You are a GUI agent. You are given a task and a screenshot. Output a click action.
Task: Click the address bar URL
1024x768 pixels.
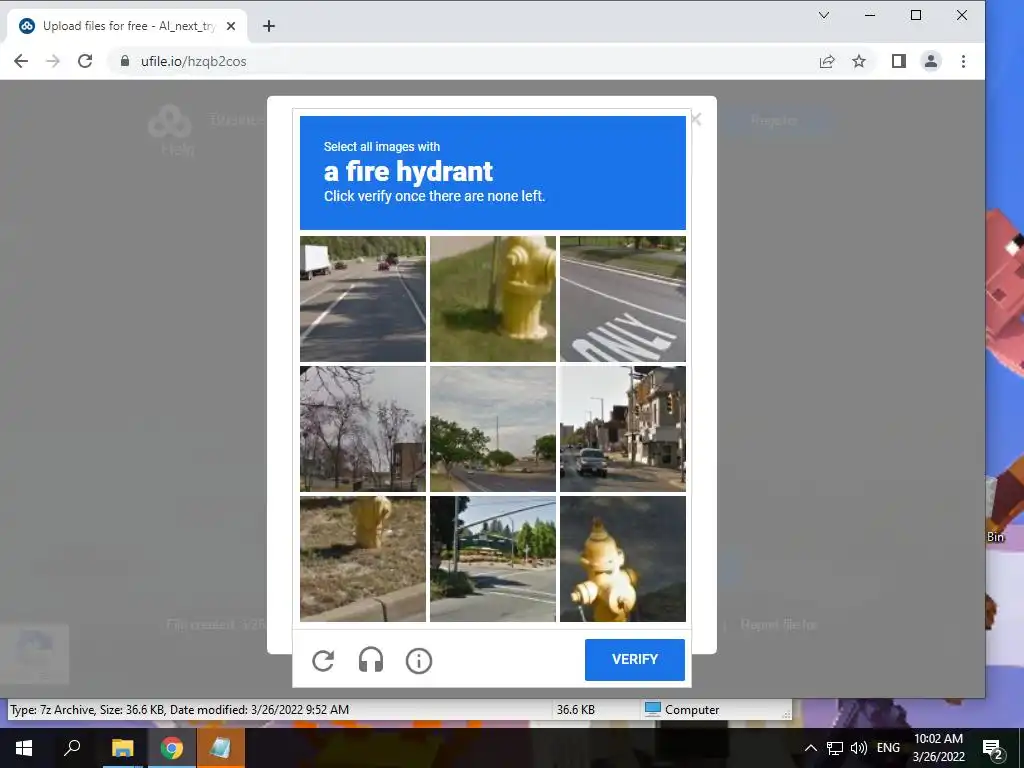point(193,61)
